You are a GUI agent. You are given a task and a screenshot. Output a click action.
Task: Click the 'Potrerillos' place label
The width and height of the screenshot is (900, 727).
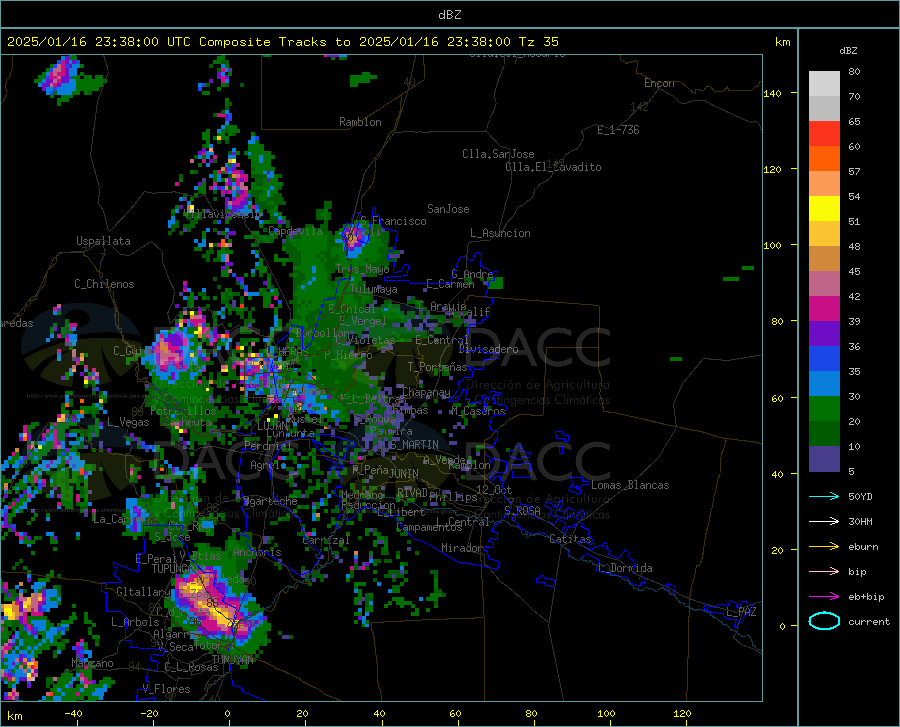[183, 411]
